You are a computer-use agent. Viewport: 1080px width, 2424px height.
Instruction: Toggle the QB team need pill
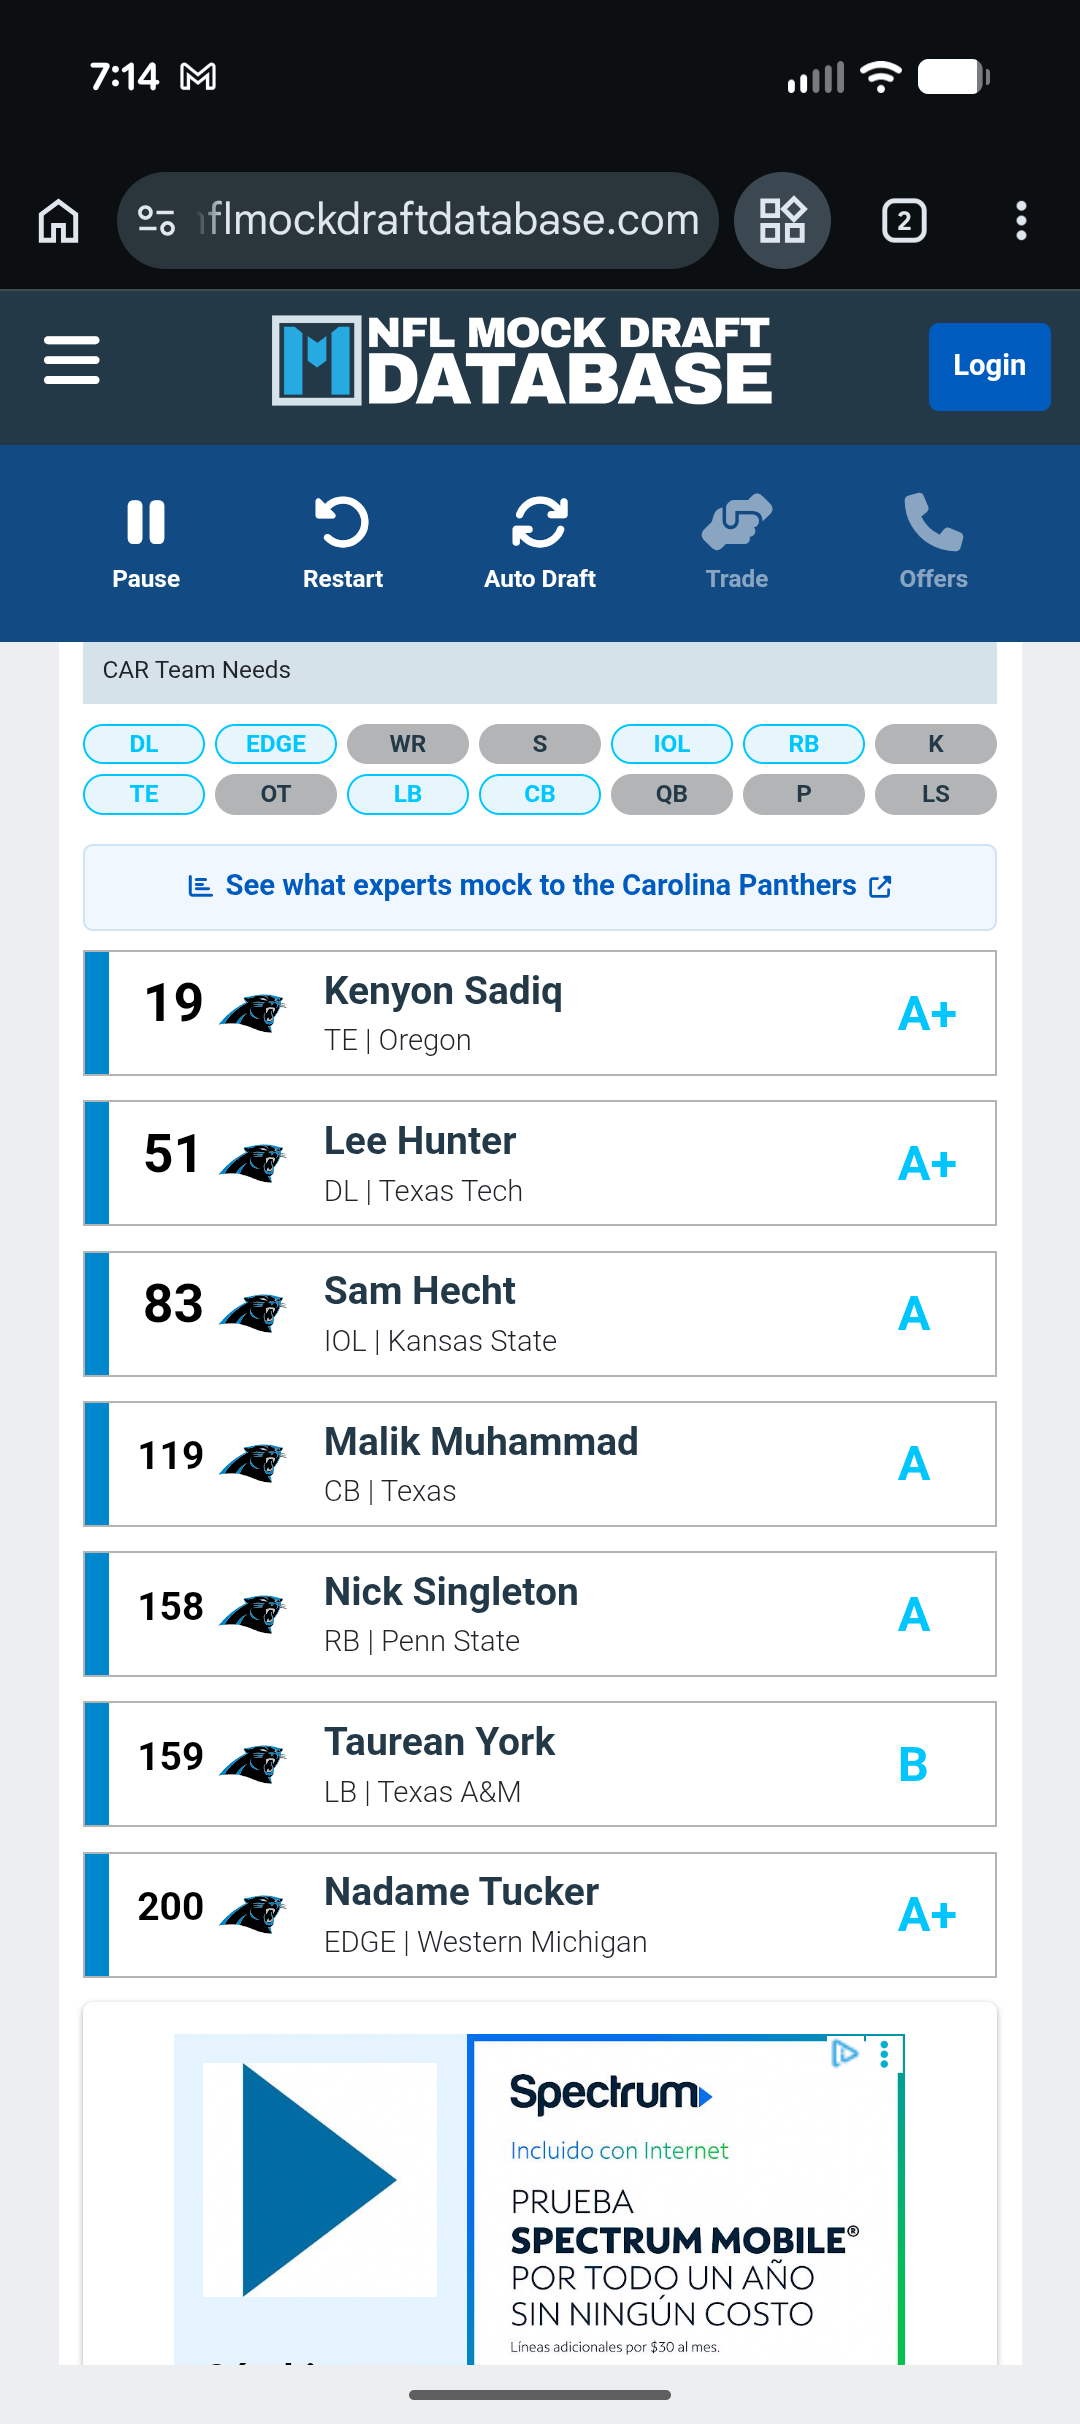tap(672, 794)
